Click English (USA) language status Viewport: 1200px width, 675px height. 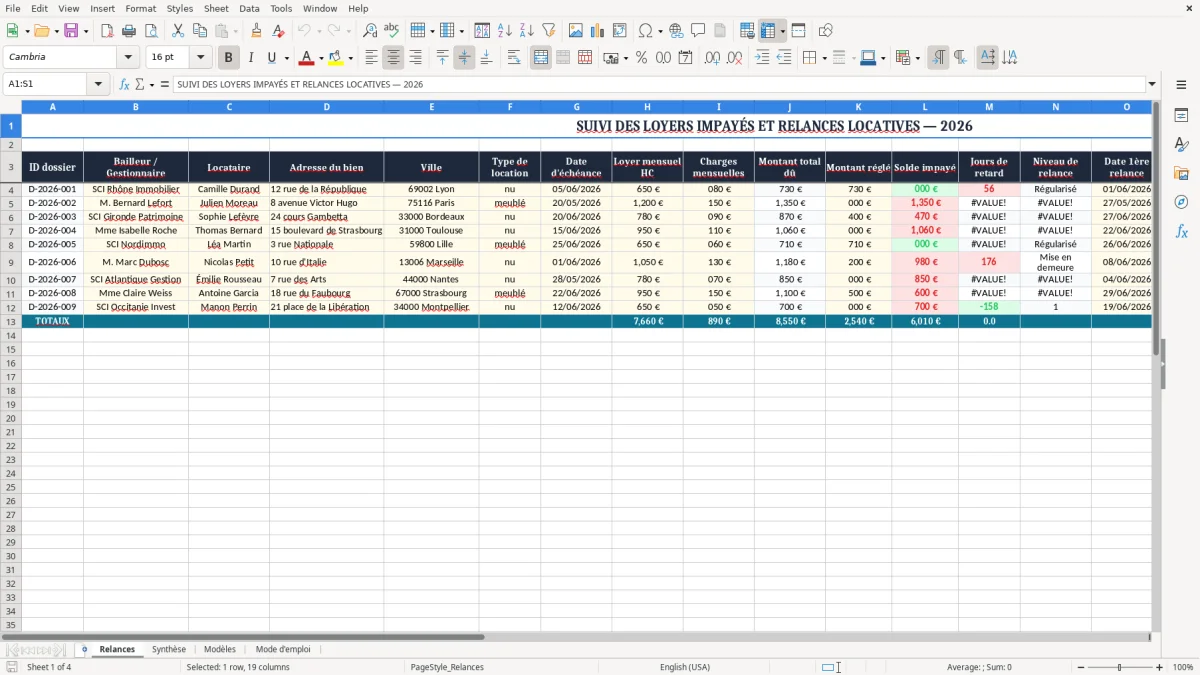685,667
